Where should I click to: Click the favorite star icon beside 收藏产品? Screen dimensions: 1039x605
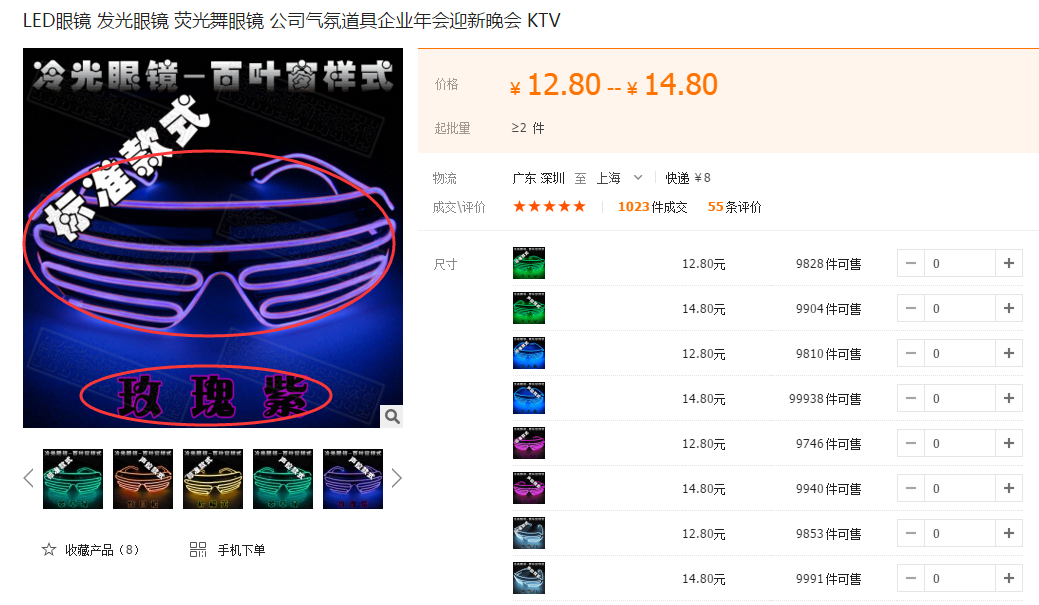click(x=48, y=549)
